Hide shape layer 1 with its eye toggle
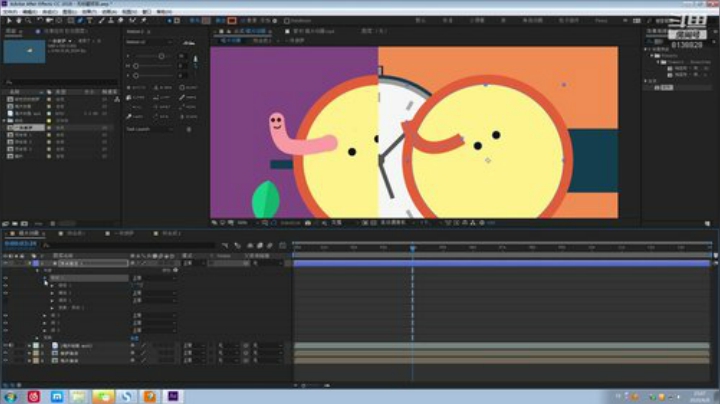Viewport: 720px width, 404px height. (x=5, y=263)
